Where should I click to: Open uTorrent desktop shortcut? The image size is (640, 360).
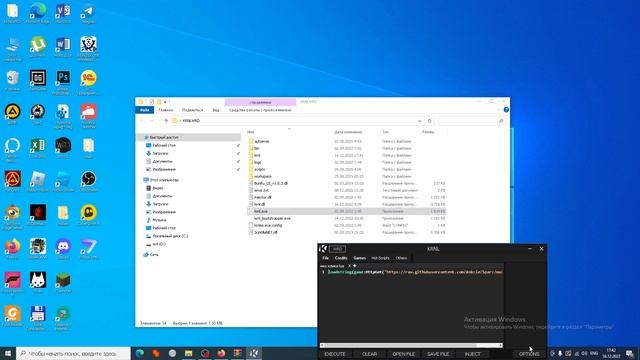[x=38, y=47]
